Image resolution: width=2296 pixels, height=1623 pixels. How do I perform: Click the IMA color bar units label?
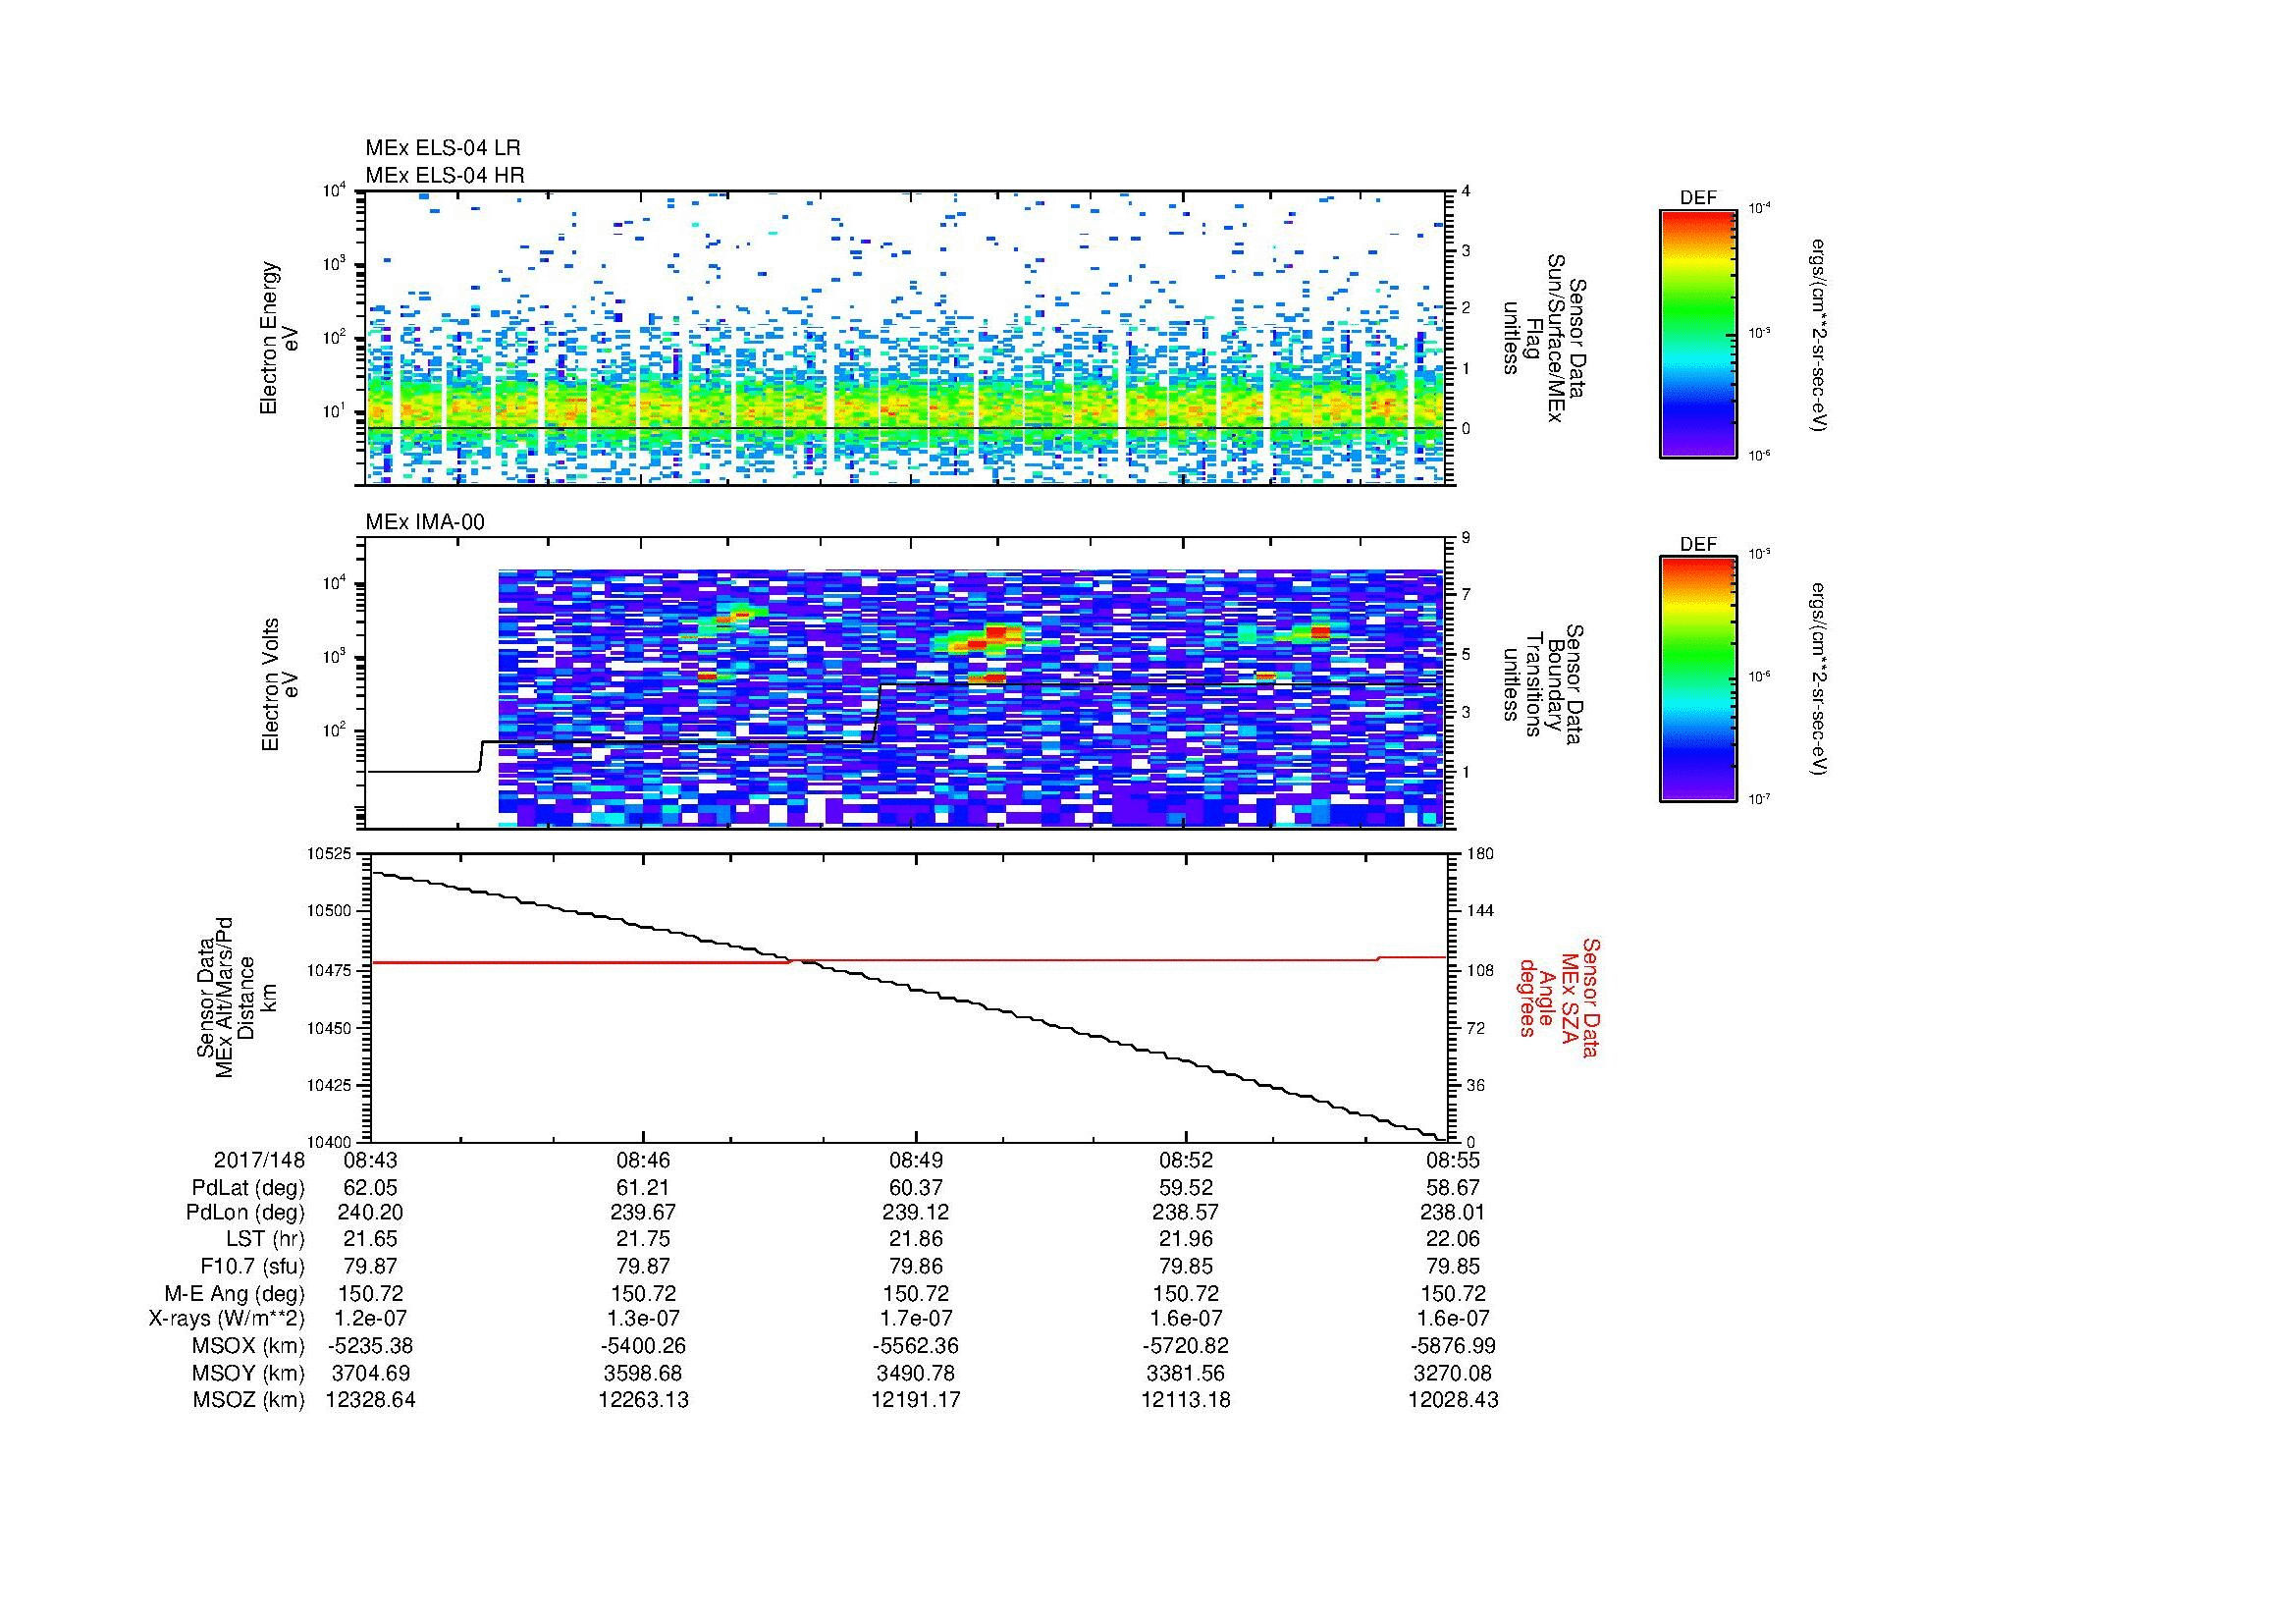tap(1820, 679)
